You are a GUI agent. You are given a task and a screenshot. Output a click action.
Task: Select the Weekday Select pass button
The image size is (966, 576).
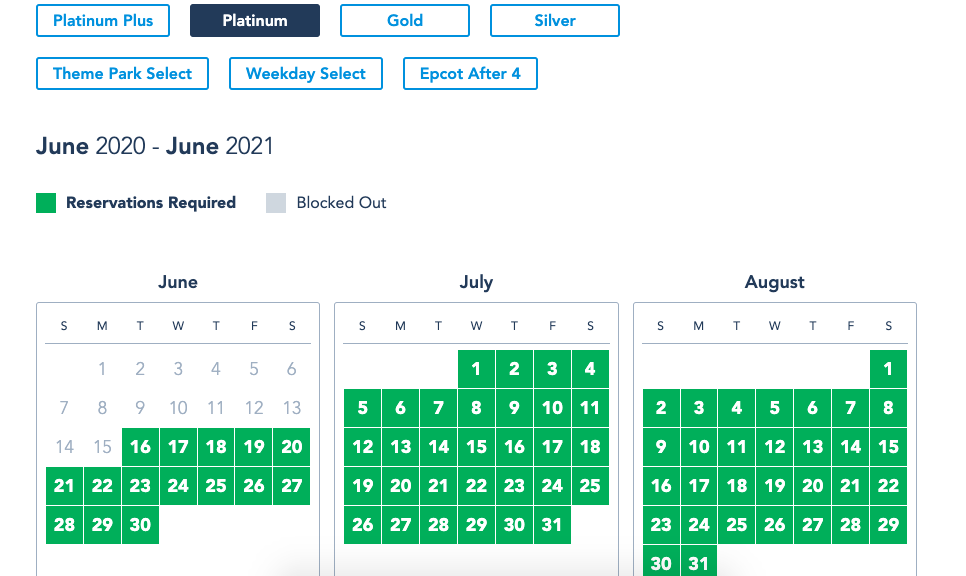coord(306,73)
